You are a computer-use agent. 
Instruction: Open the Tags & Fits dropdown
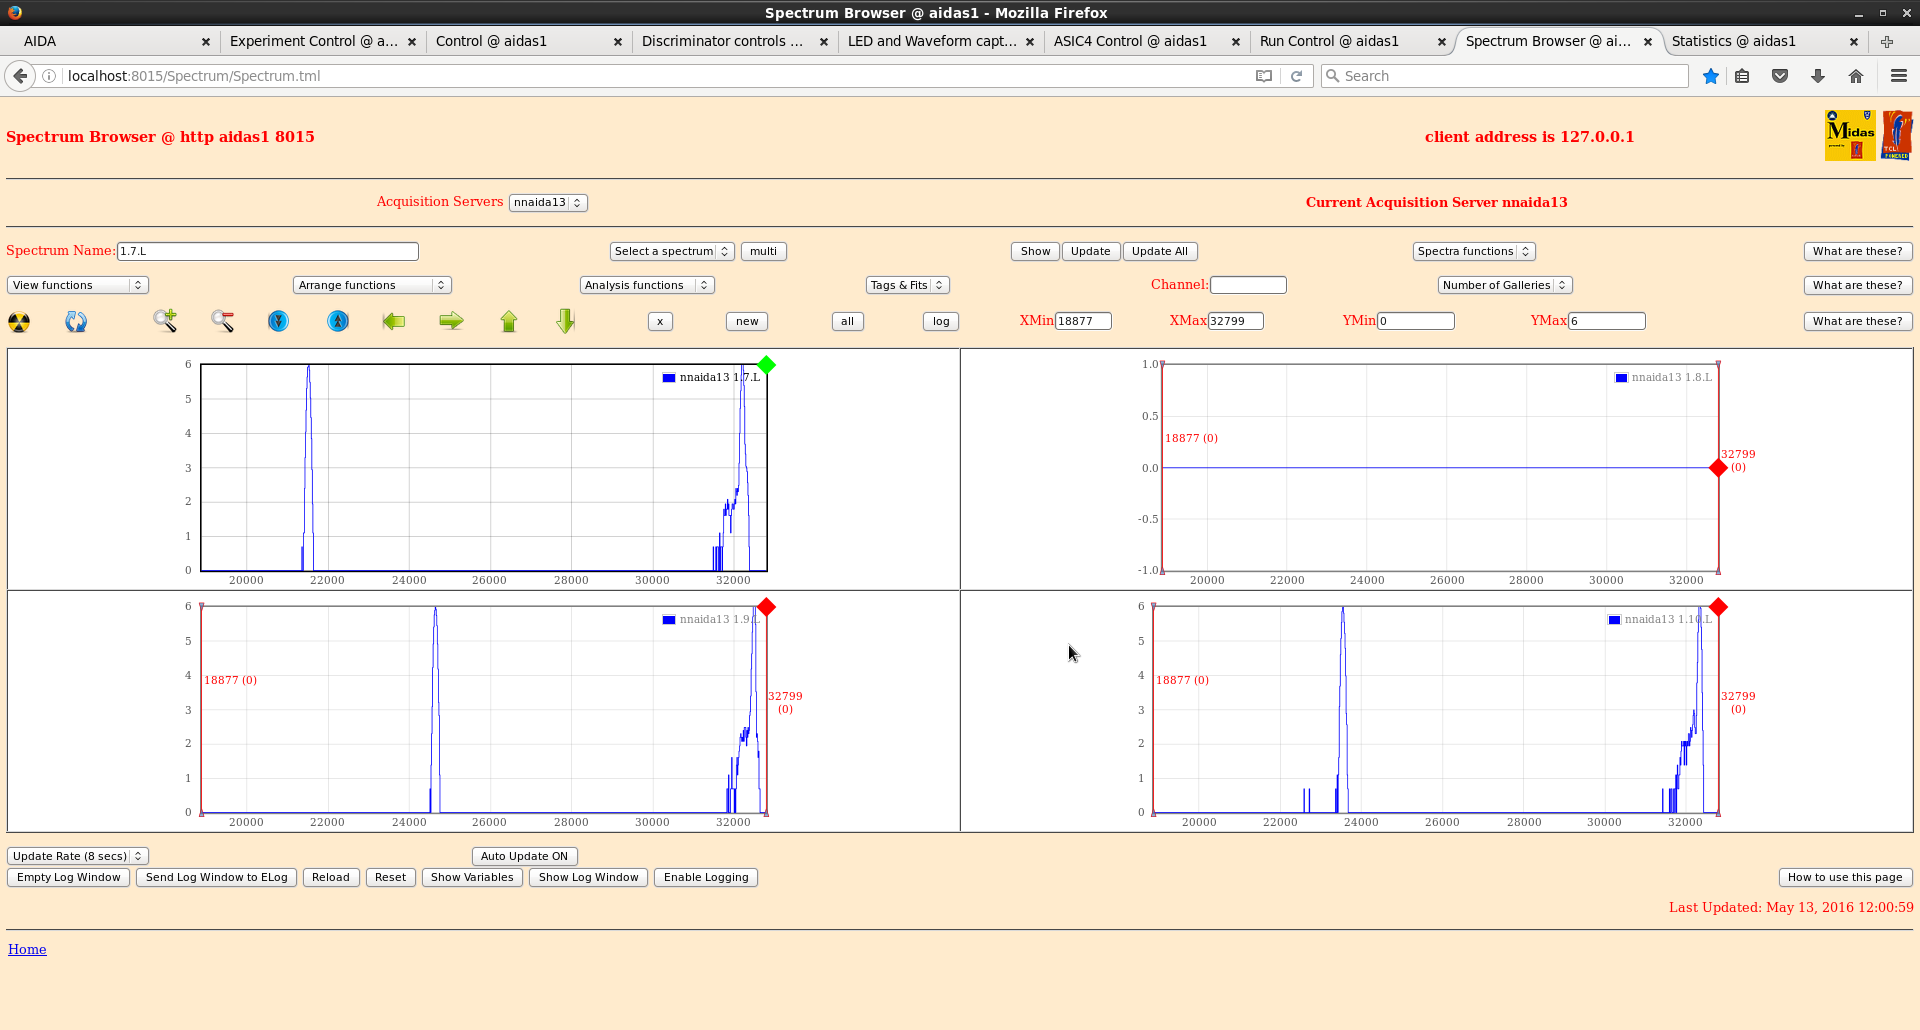[908, 286]
